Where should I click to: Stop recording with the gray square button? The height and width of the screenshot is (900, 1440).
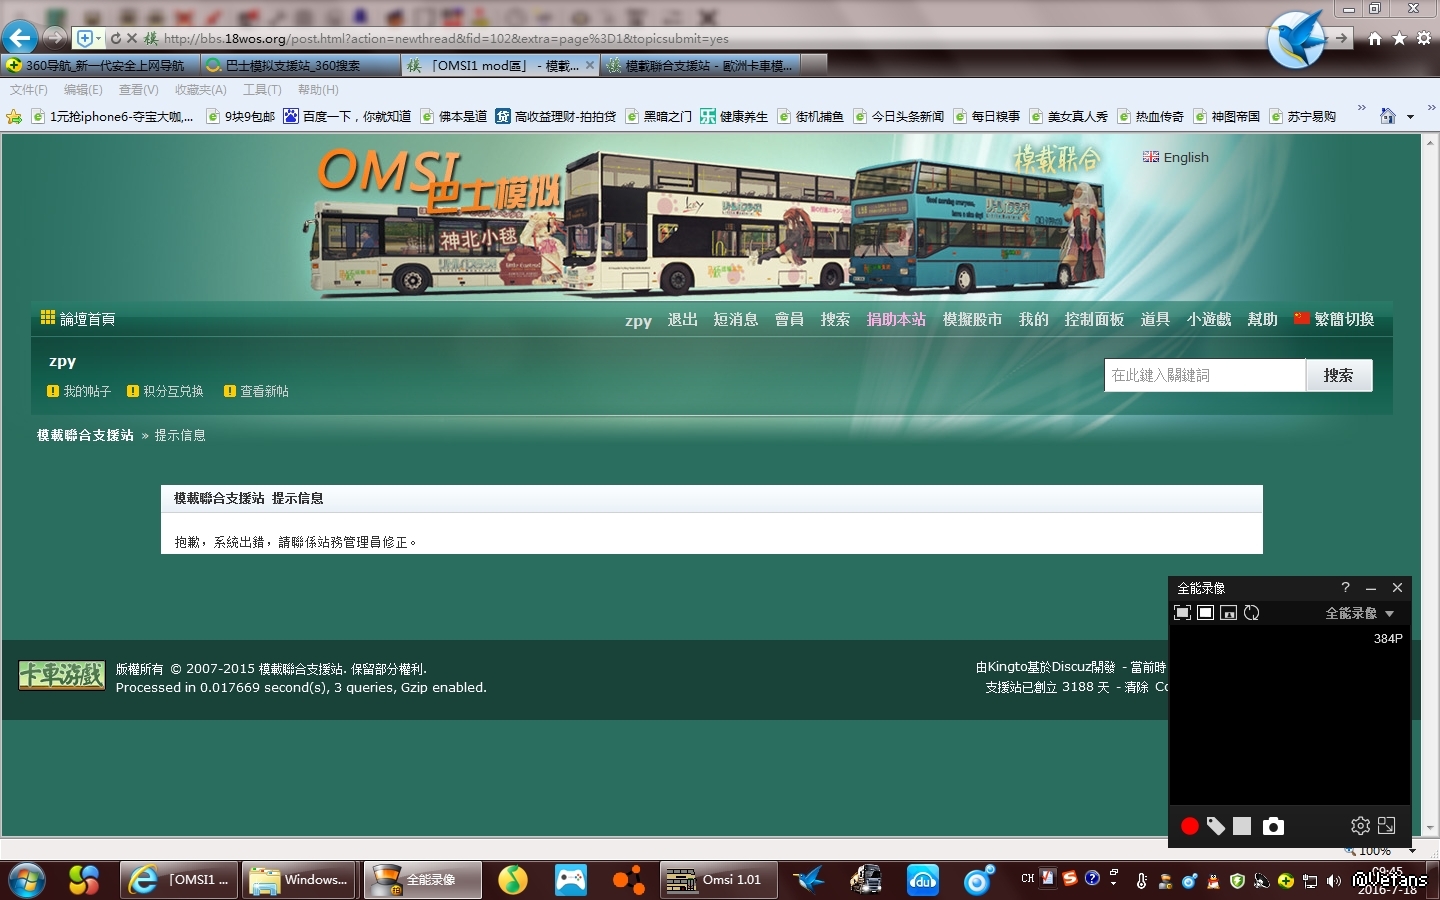1242,826
